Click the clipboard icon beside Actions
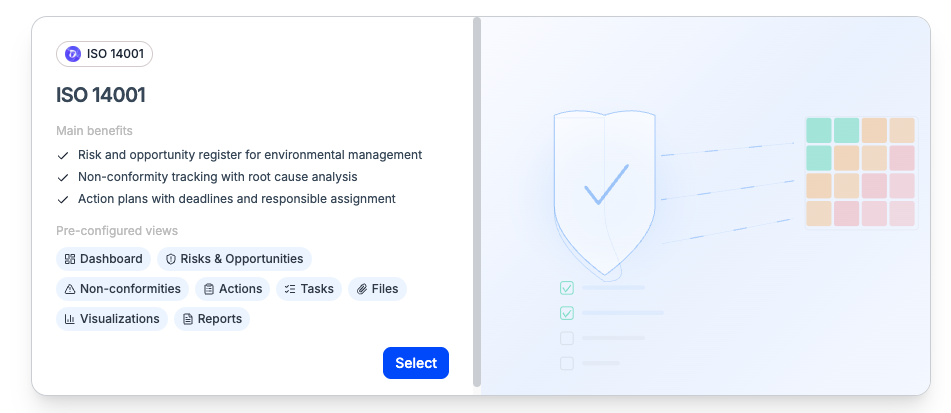Image resolution: width=951 pixels, height=413 pixels. (x=209, y=289)
